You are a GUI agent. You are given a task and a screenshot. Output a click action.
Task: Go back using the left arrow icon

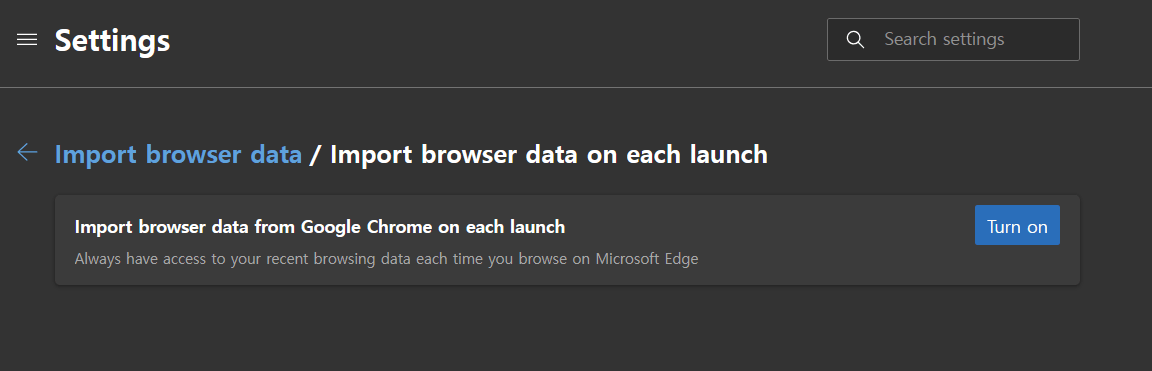(x=27, y=153)
